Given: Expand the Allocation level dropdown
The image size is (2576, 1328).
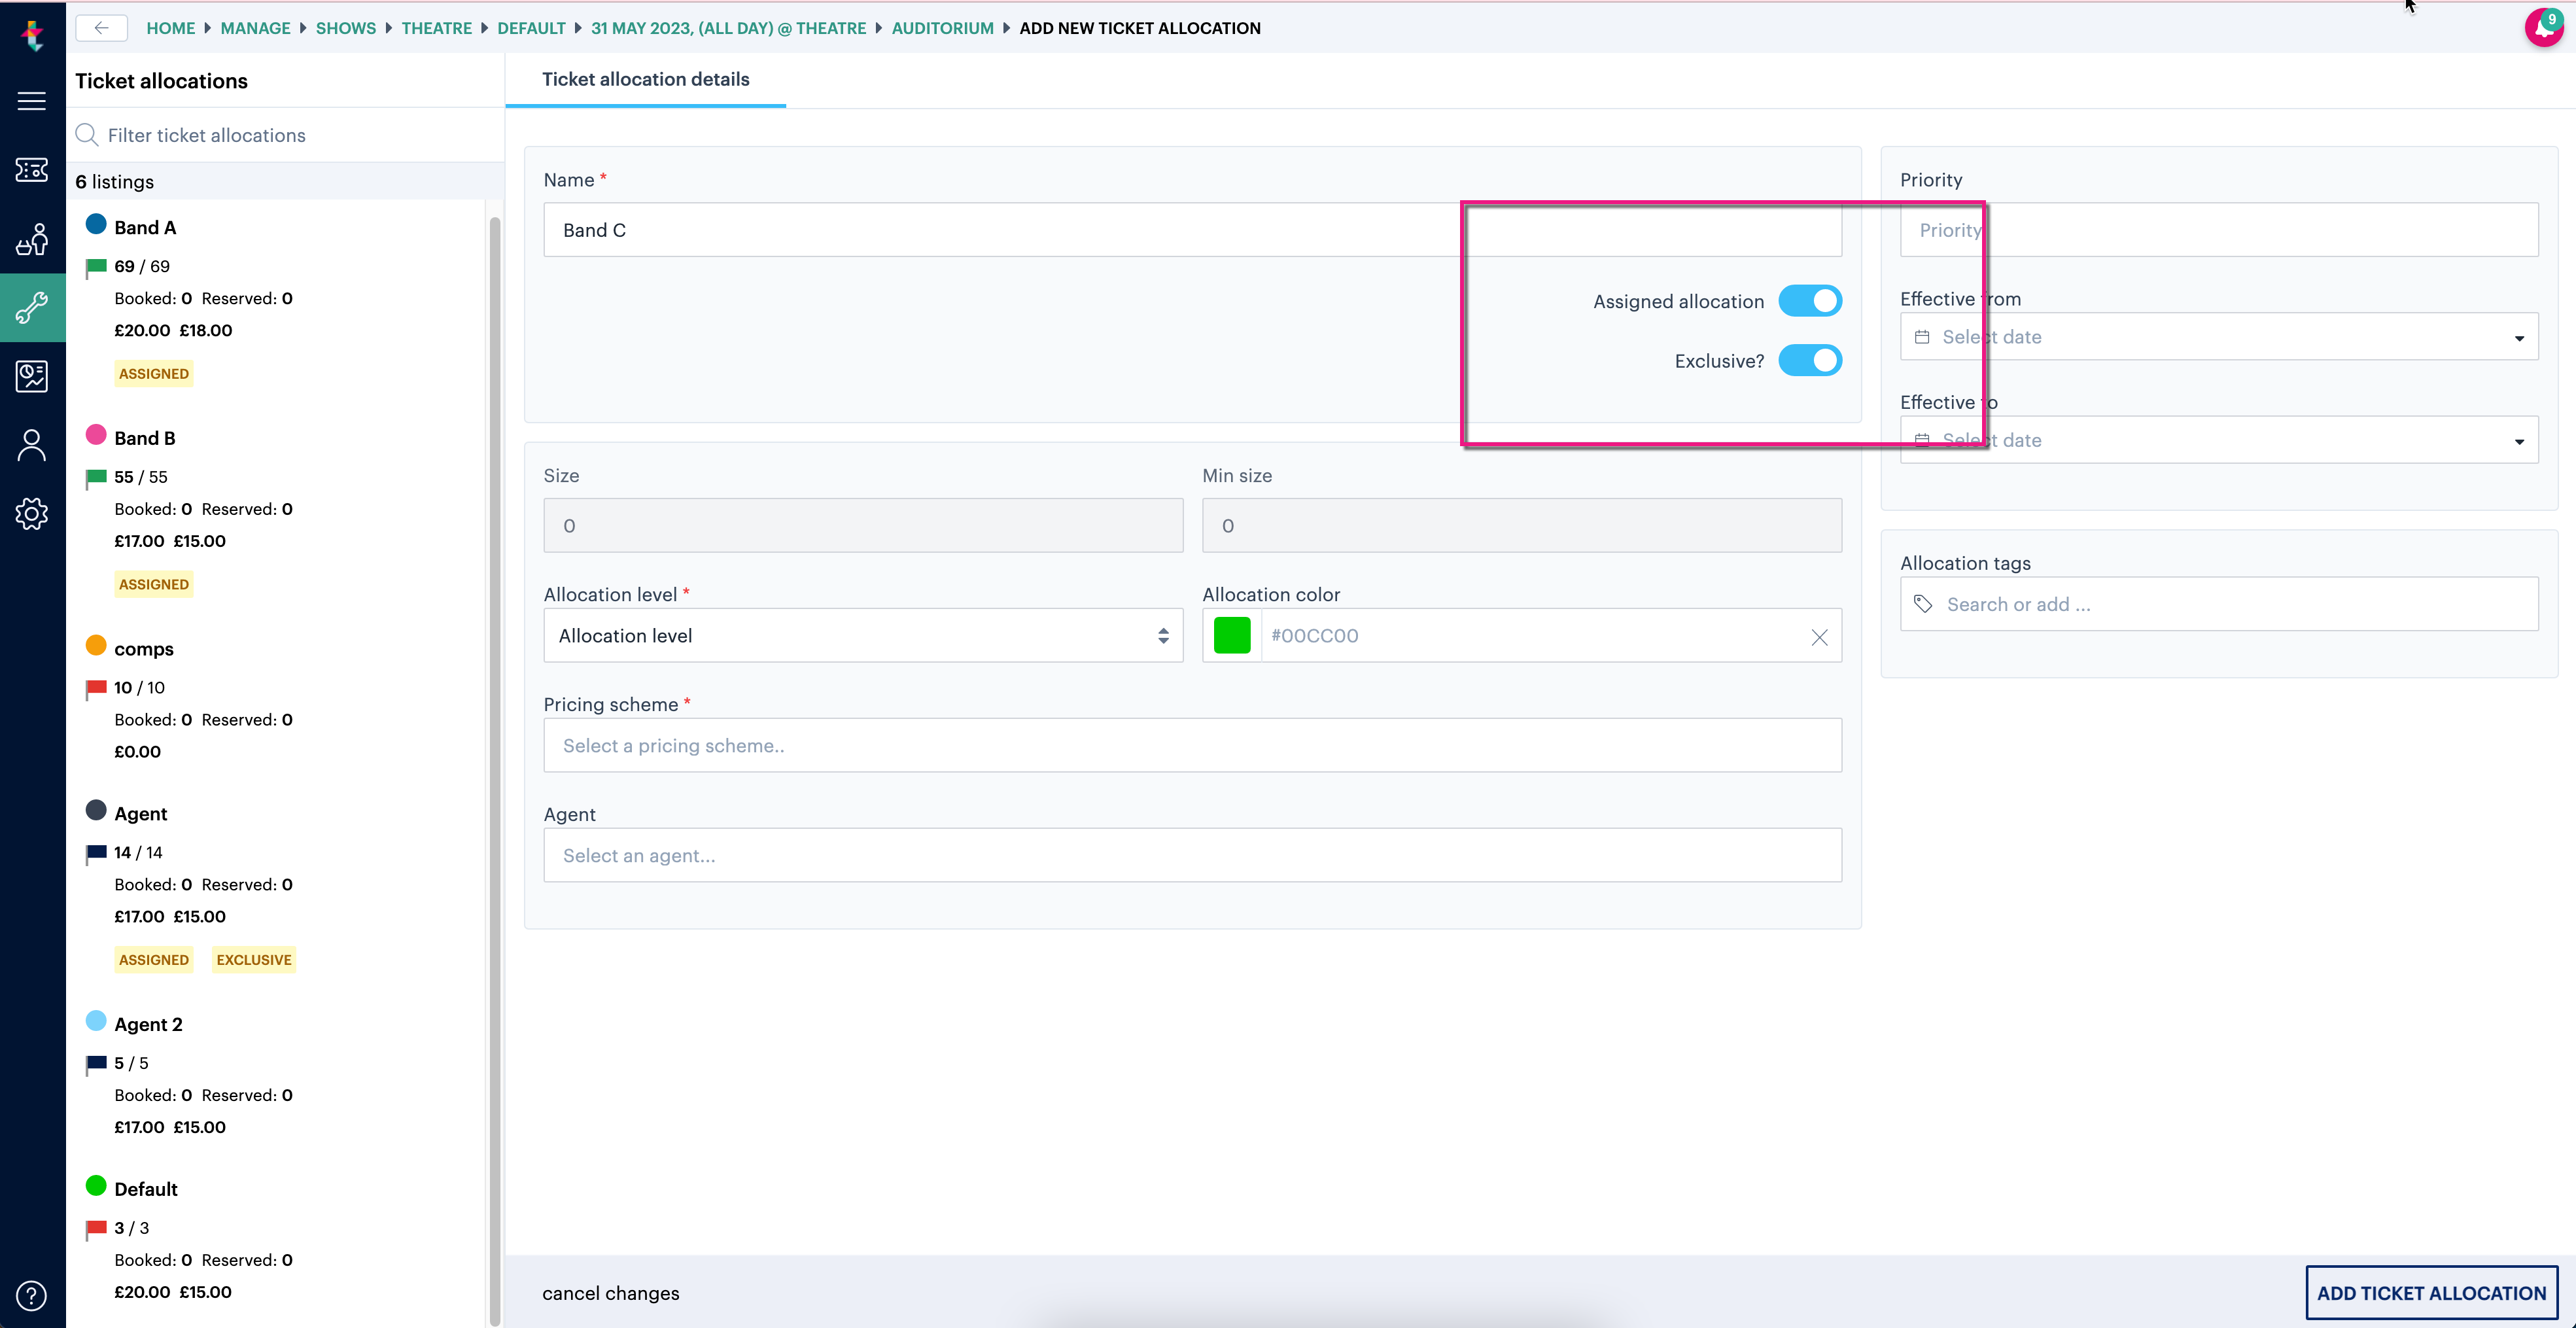Looking at the screenshot, I should 862,635.
